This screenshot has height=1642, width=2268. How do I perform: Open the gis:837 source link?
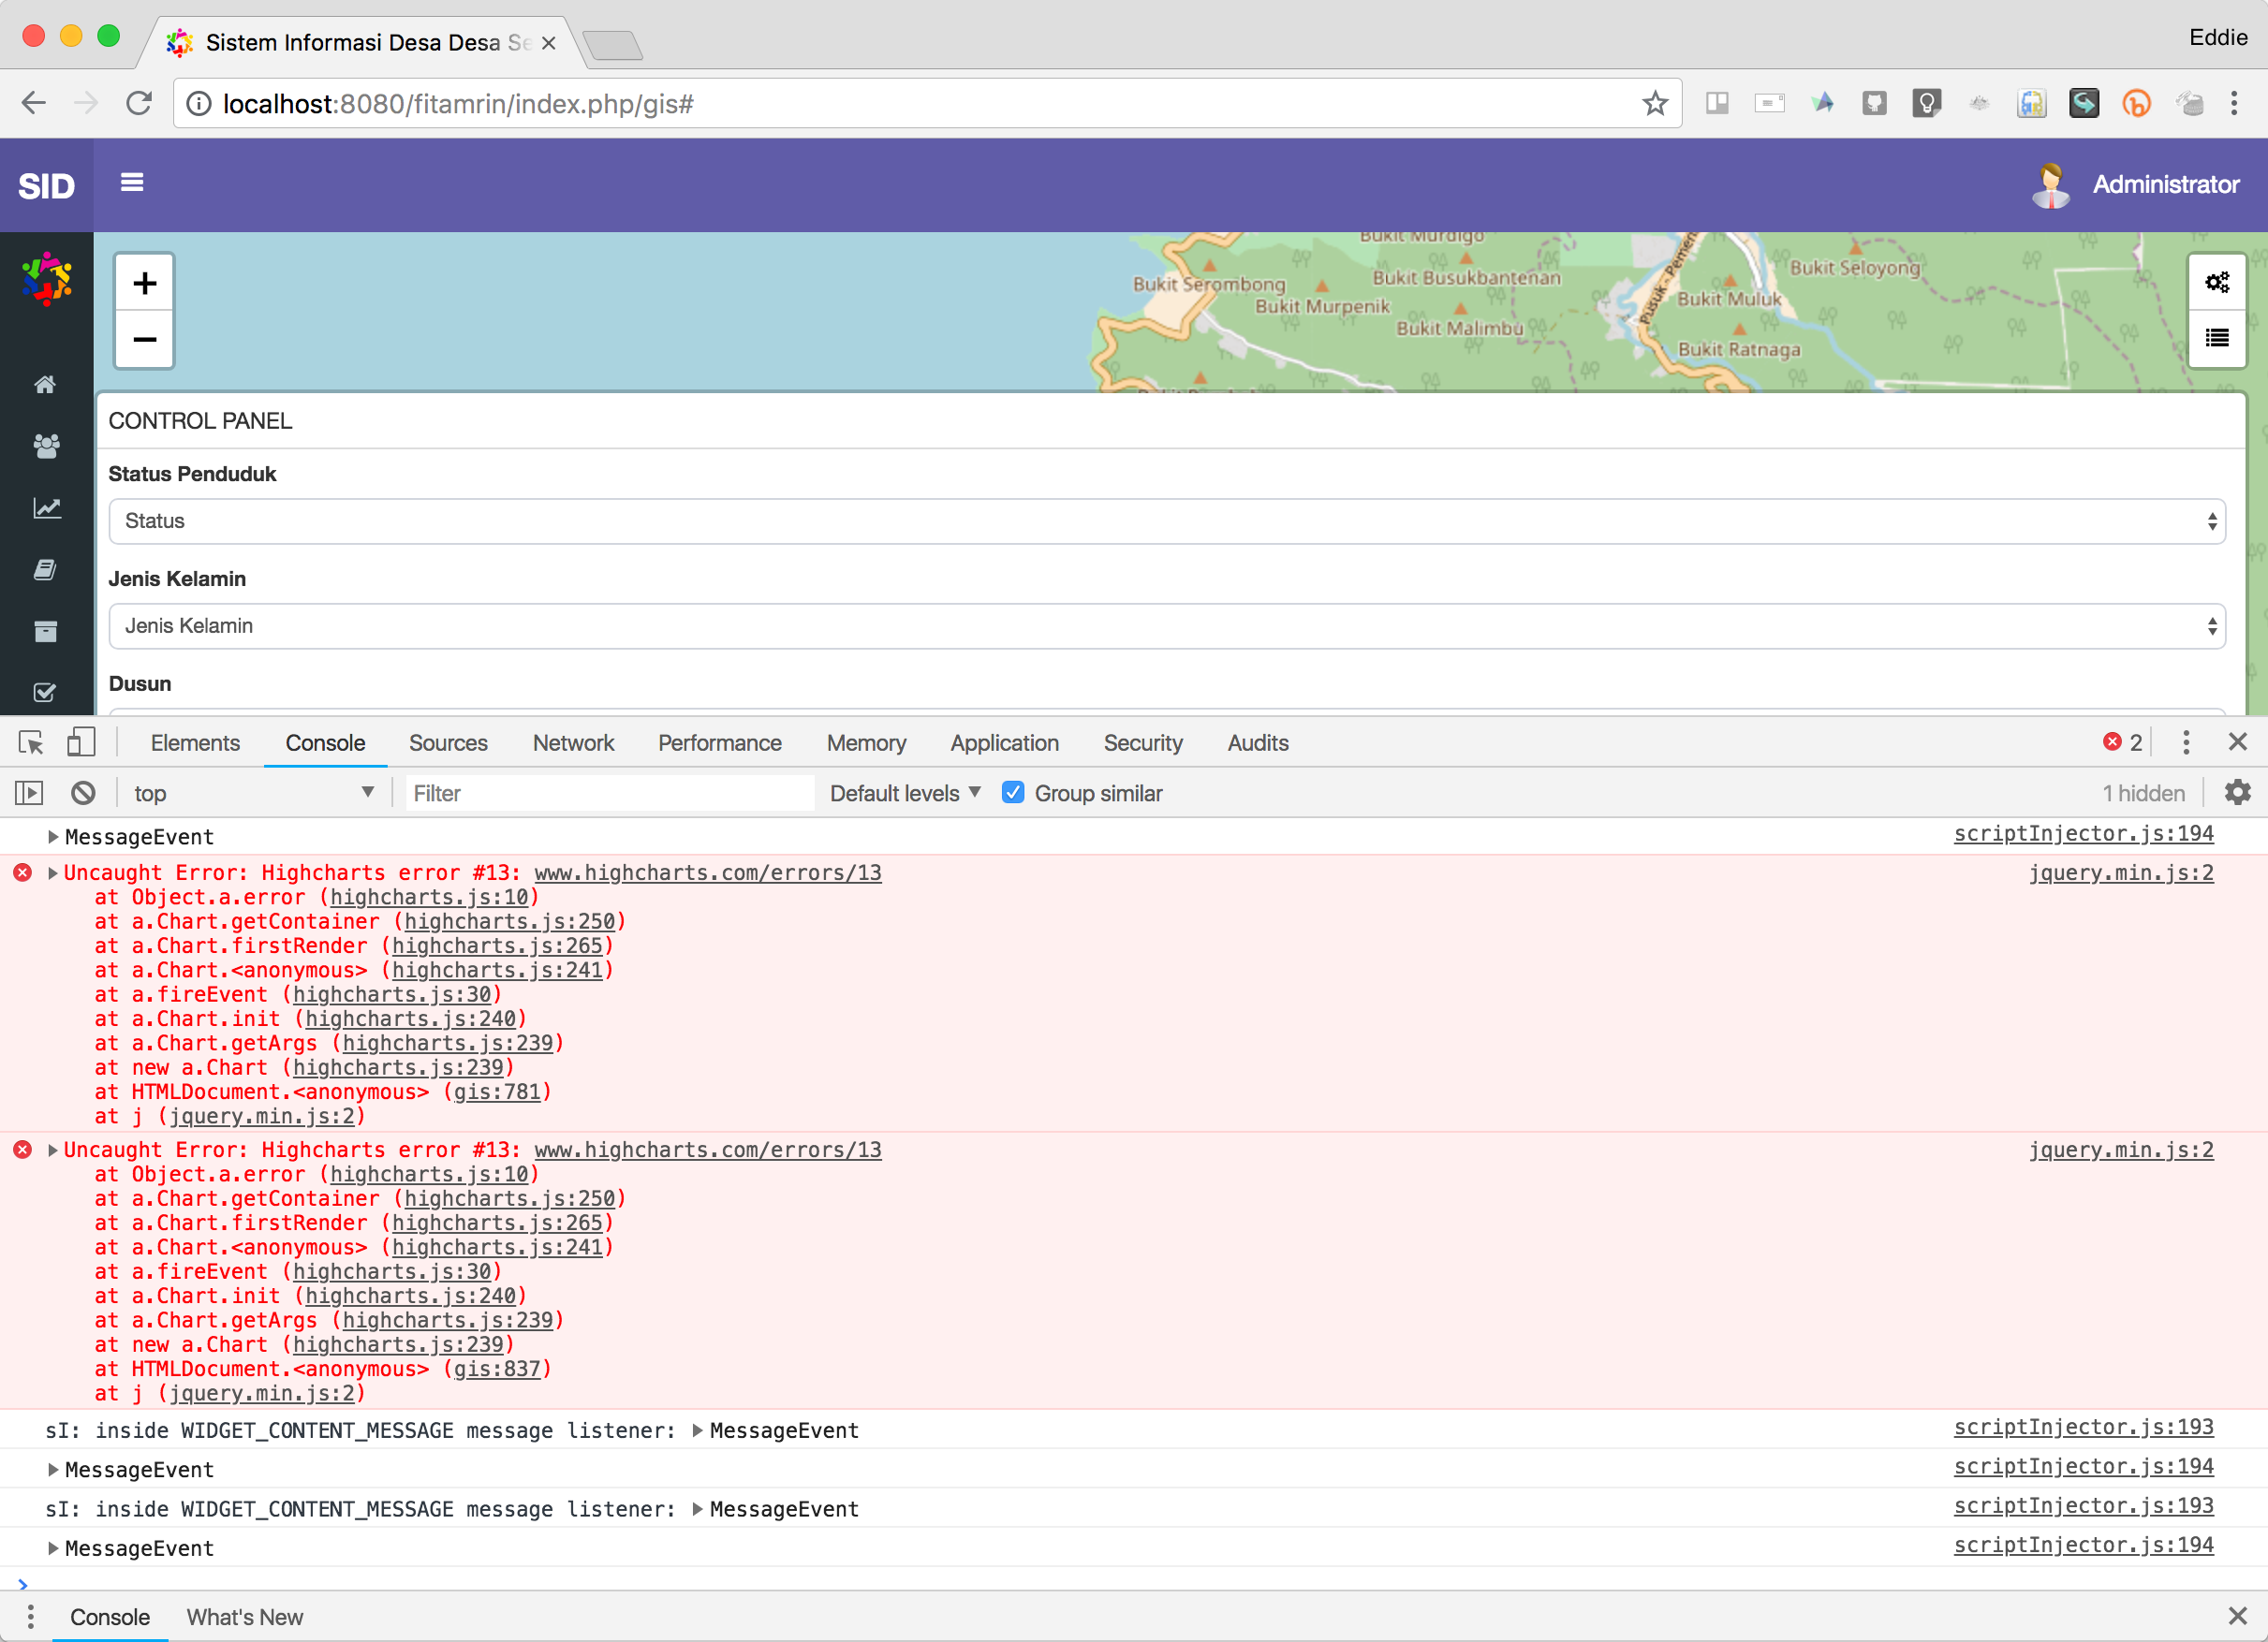[x=497, y=1369]
